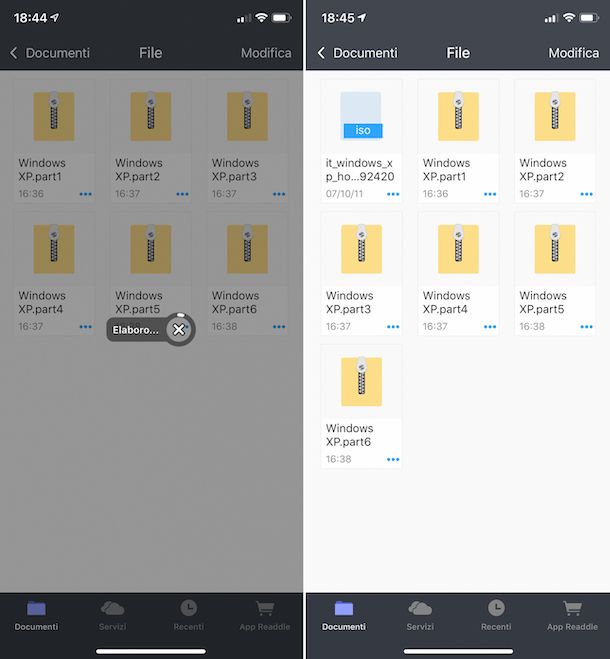Select Servizi cloud tab in right screen
Screen dimensions: 610x659
click(420, 616)
